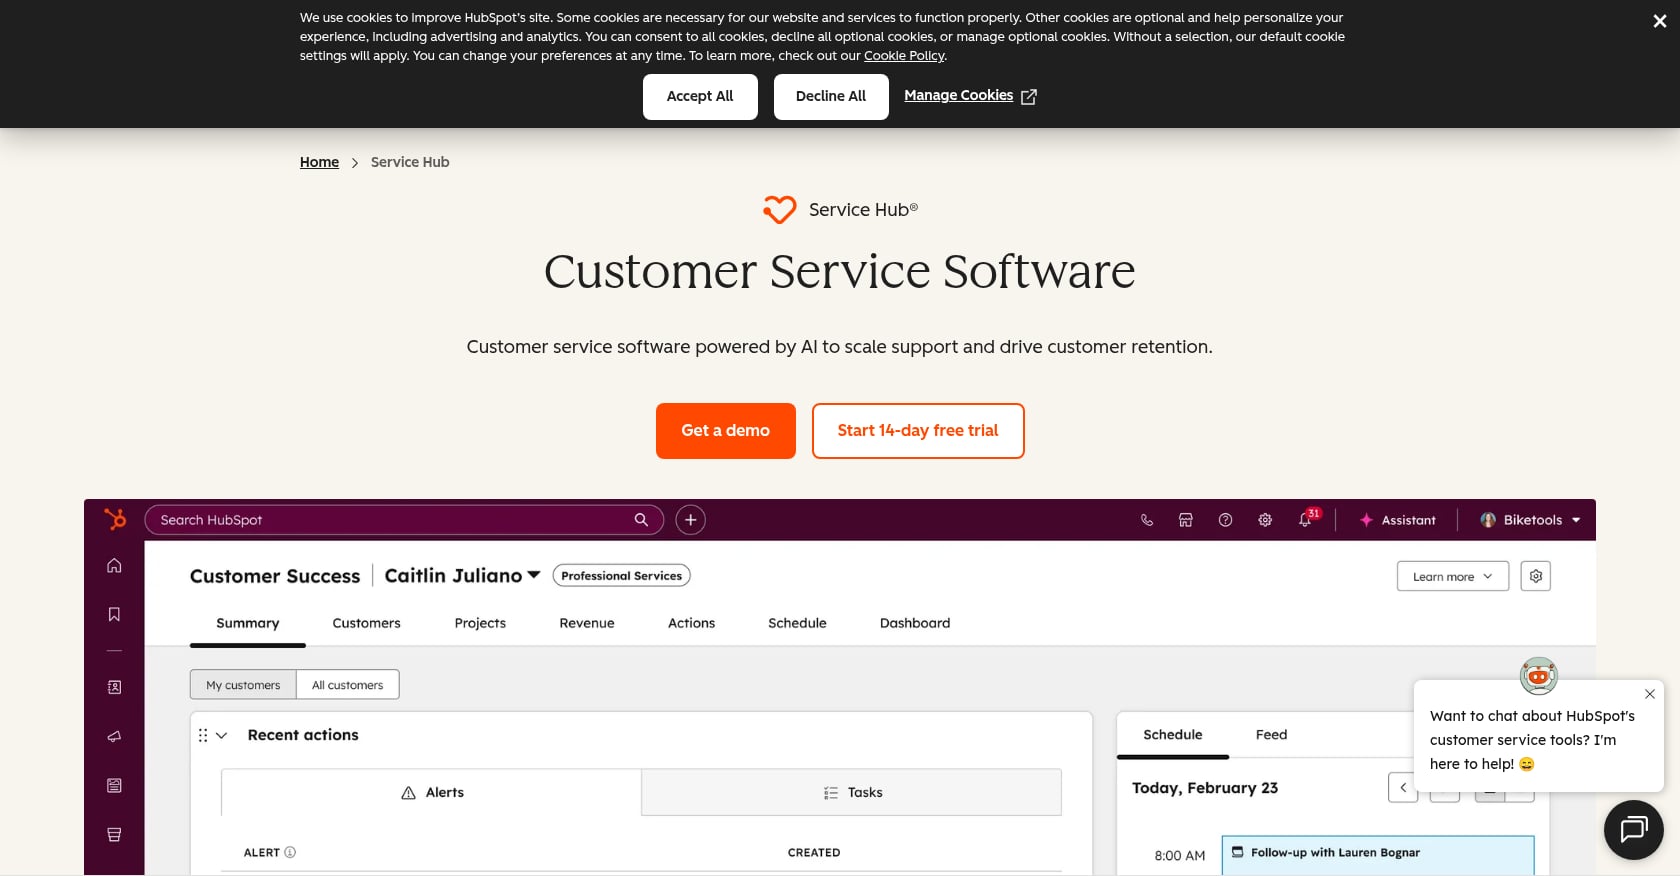
Task: Dismiss the cookie banner with X
Action: tap(1659, 21)
